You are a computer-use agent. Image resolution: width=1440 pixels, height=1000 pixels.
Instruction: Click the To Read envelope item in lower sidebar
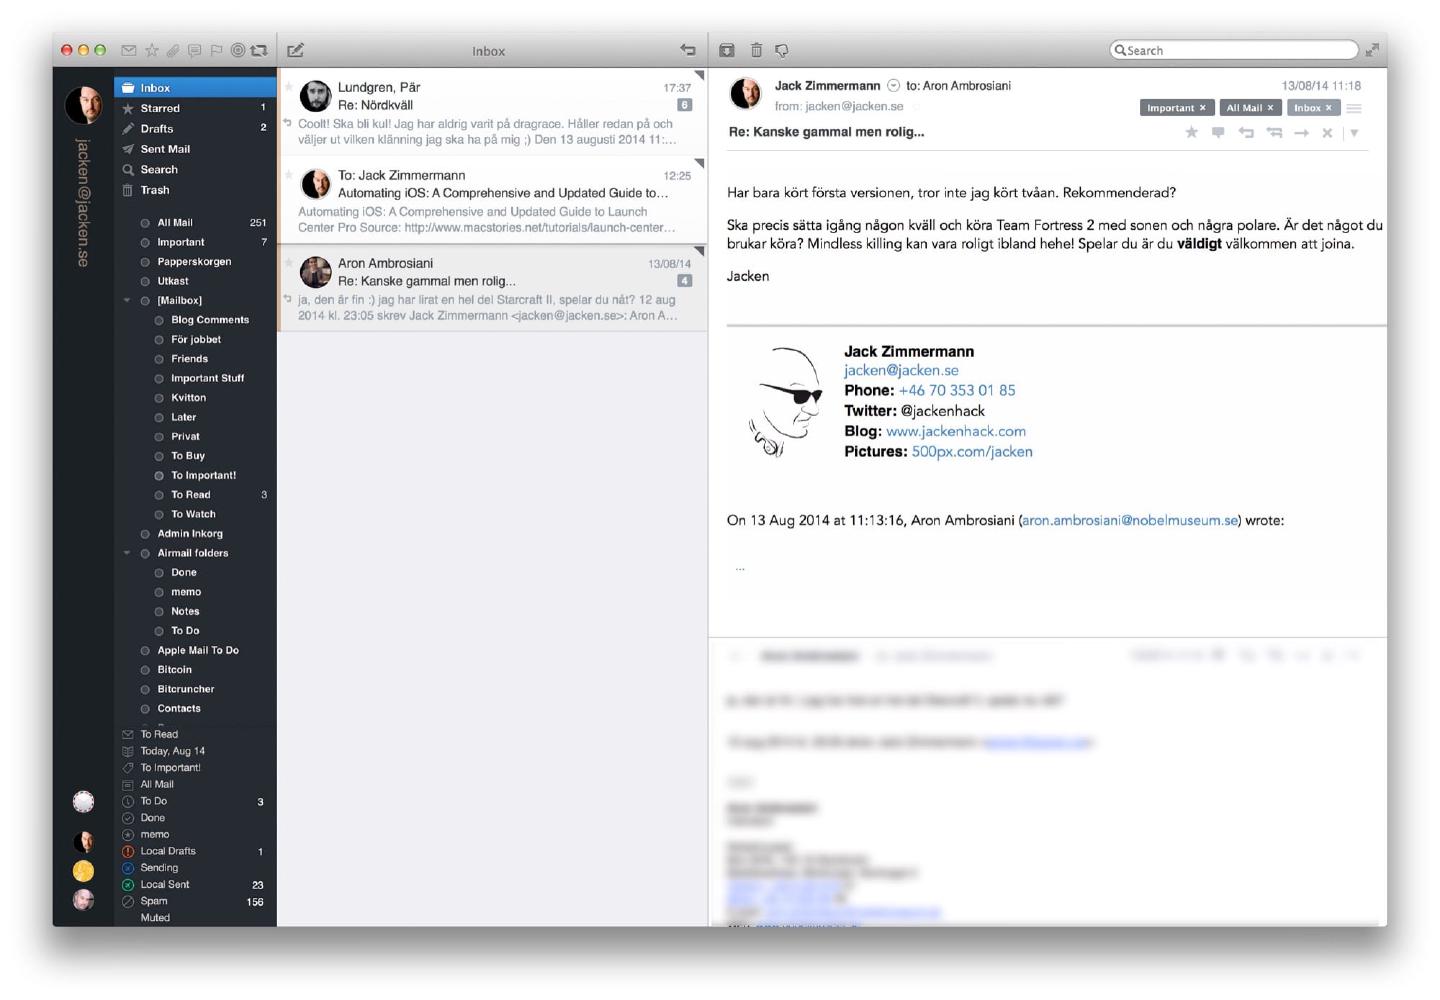pyautogui.click(x=195, y=734)
